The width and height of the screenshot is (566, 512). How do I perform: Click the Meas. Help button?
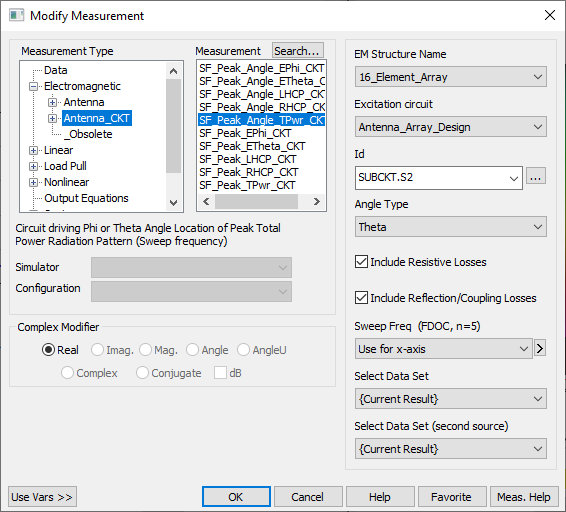[524, 497]
